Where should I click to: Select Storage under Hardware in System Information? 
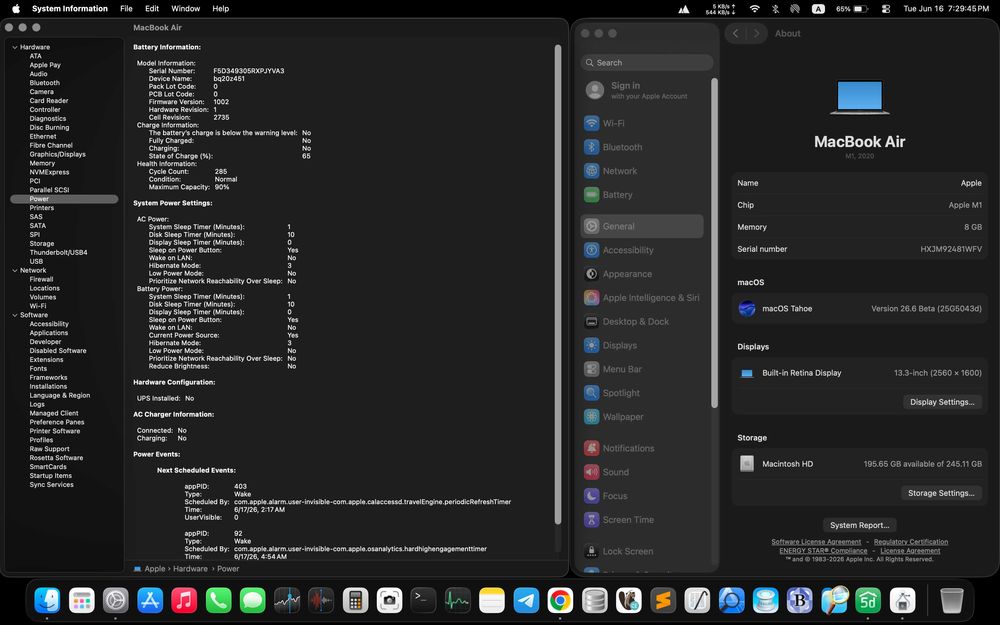pos(41,244)
